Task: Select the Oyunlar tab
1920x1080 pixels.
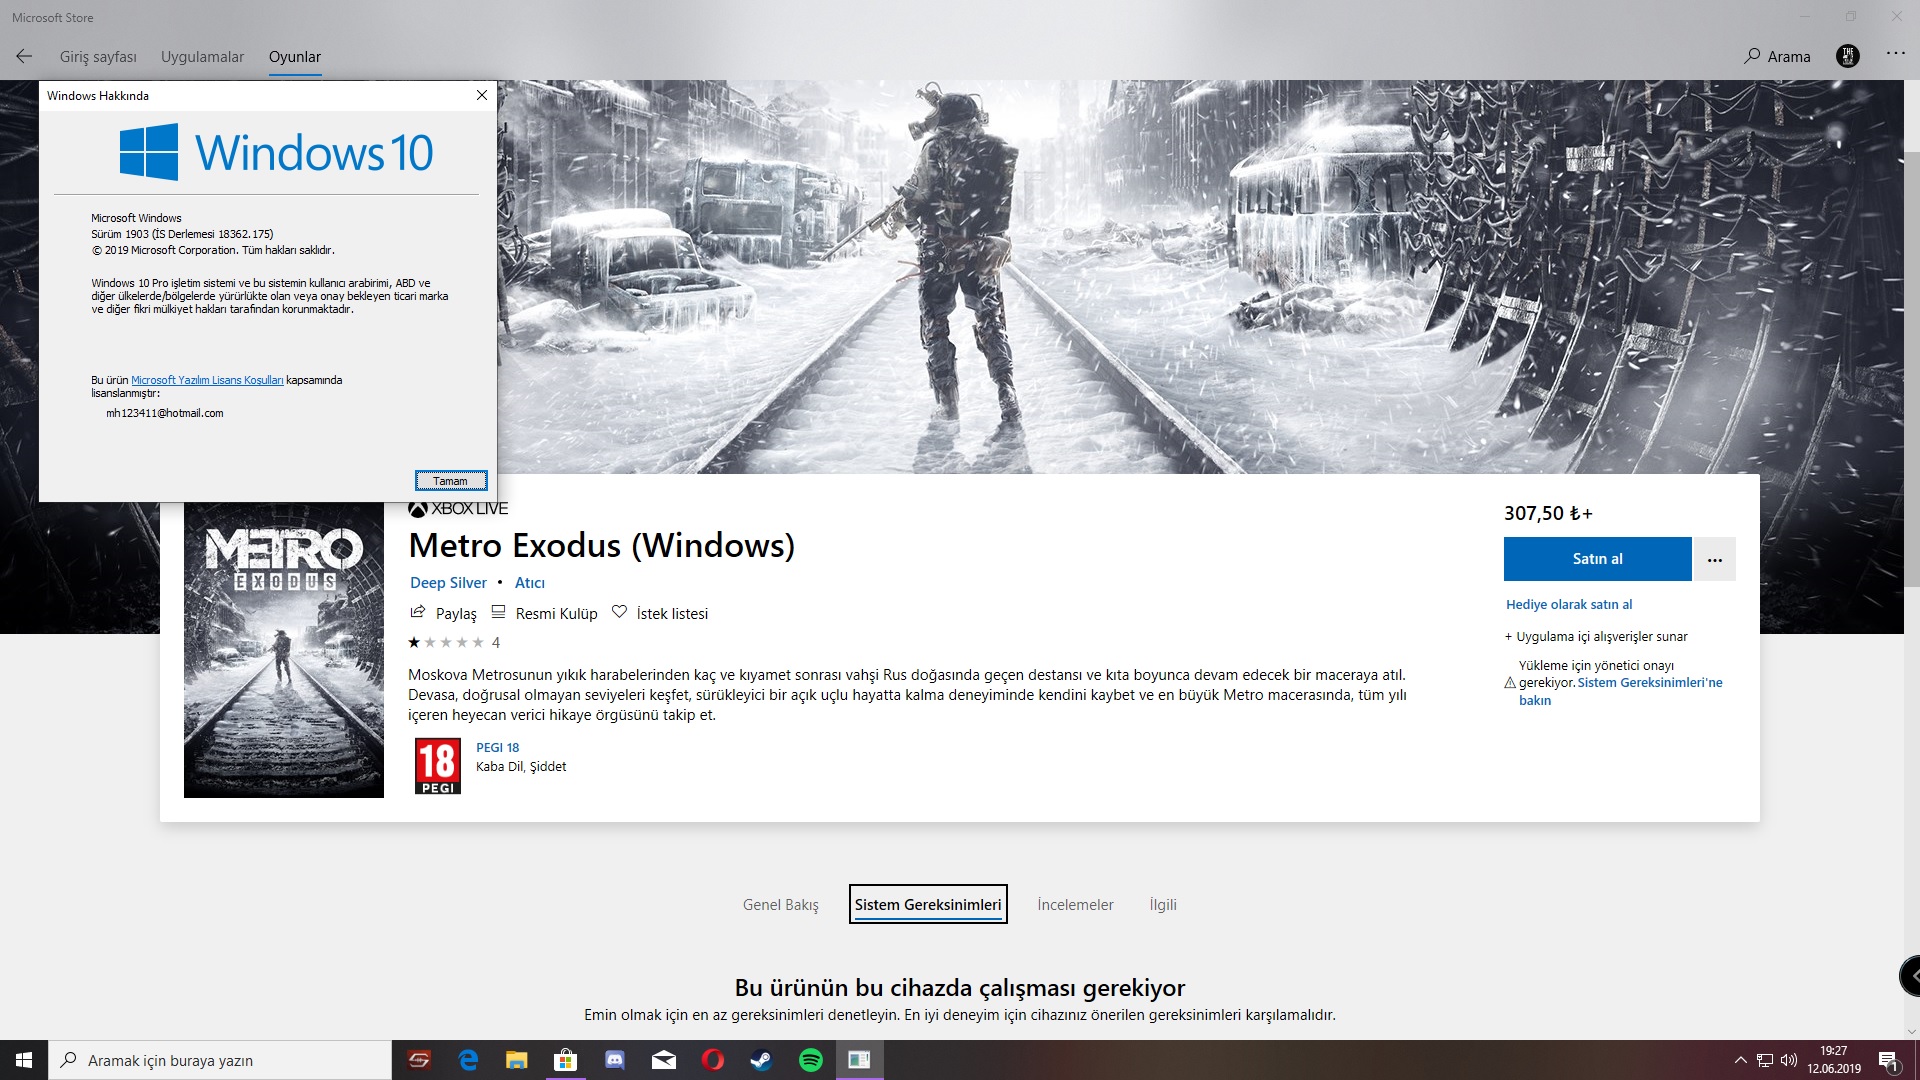Action: pos(295,57)
